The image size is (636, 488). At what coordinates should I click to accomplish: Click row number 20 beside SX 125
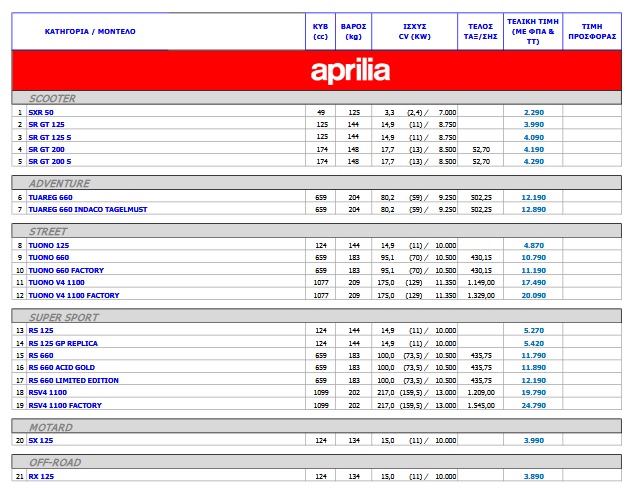[x=20, y=441]
